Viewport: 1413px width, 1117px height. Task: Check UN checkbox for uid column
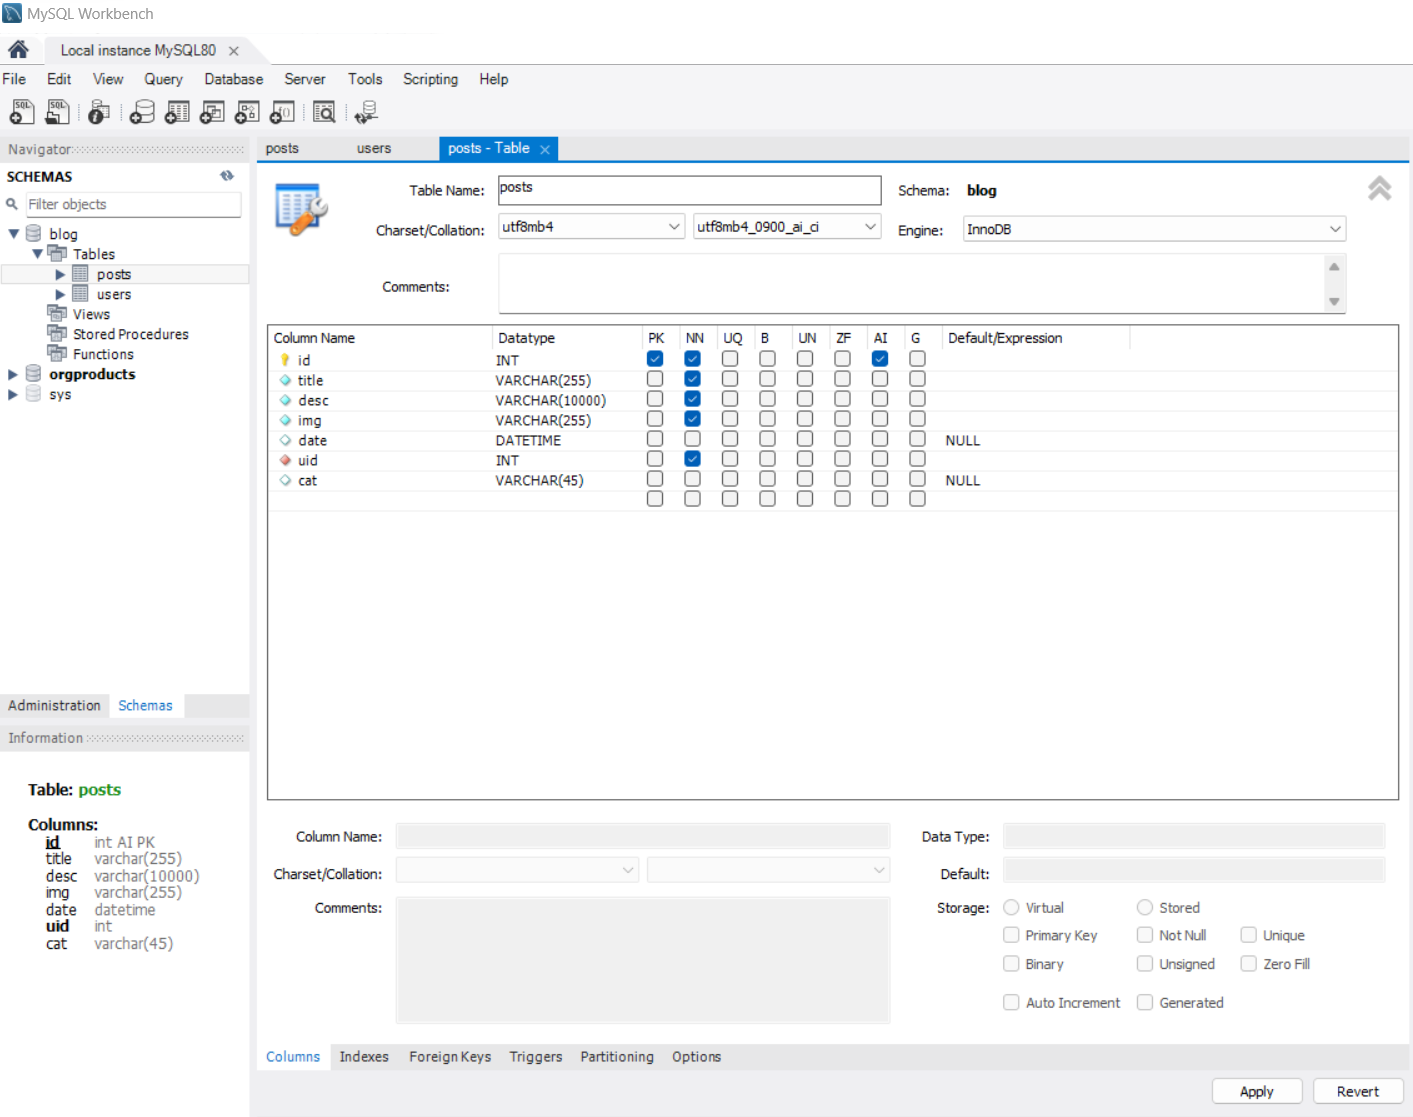[805, 459]
